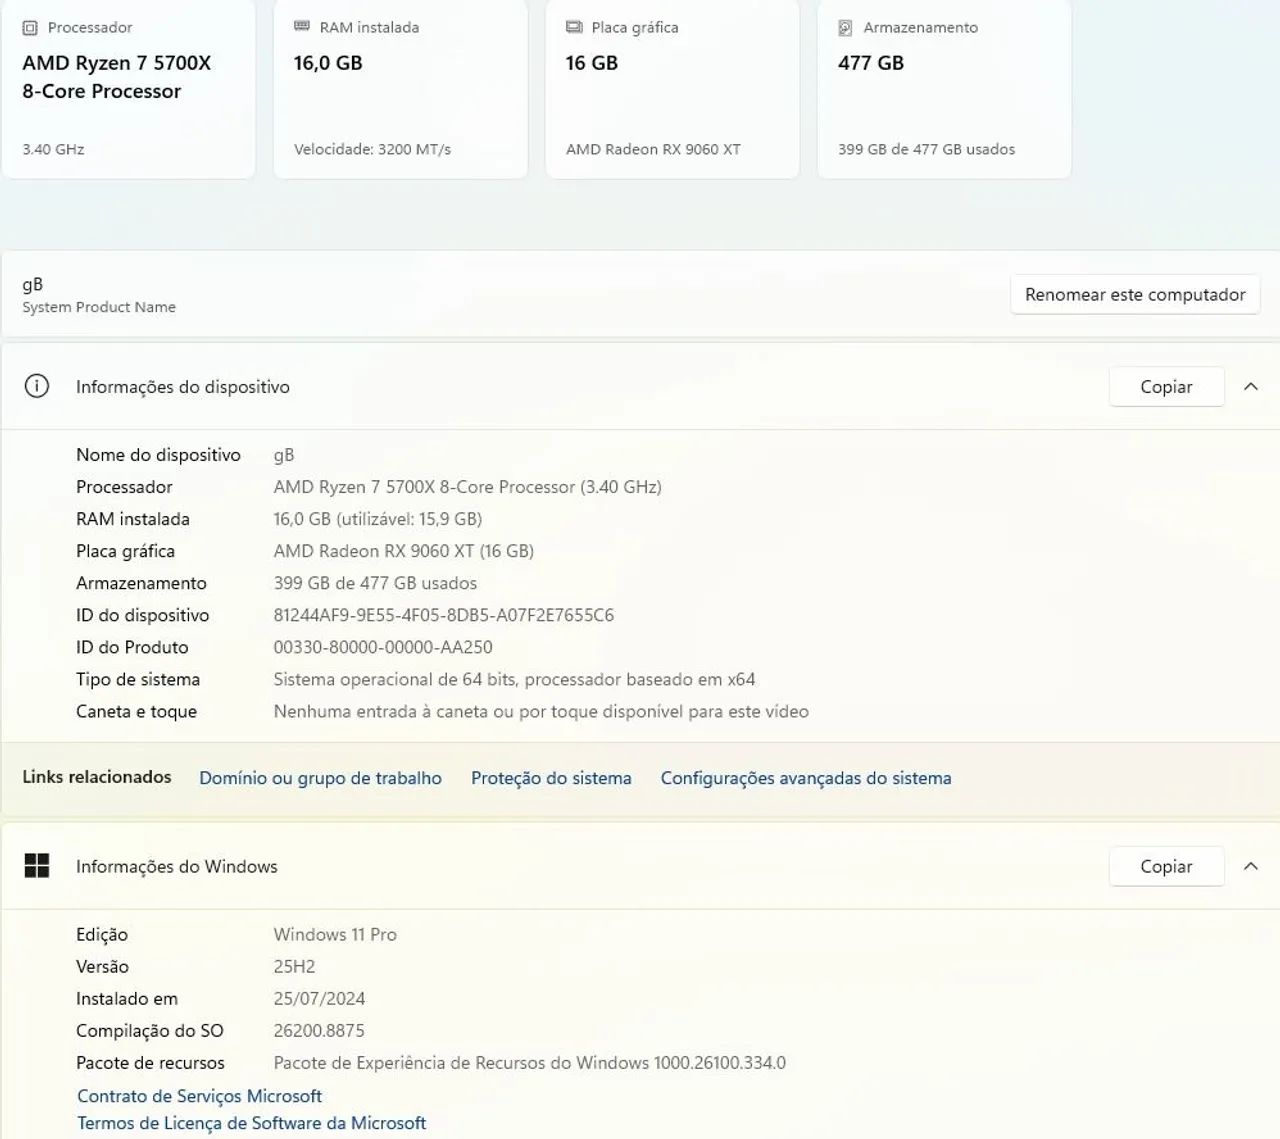Select the 16,0 GB RAM card
Image resolution: width=1280 pixels, height=1139 pixels.
pyautogui.click(x=400, y=88)
